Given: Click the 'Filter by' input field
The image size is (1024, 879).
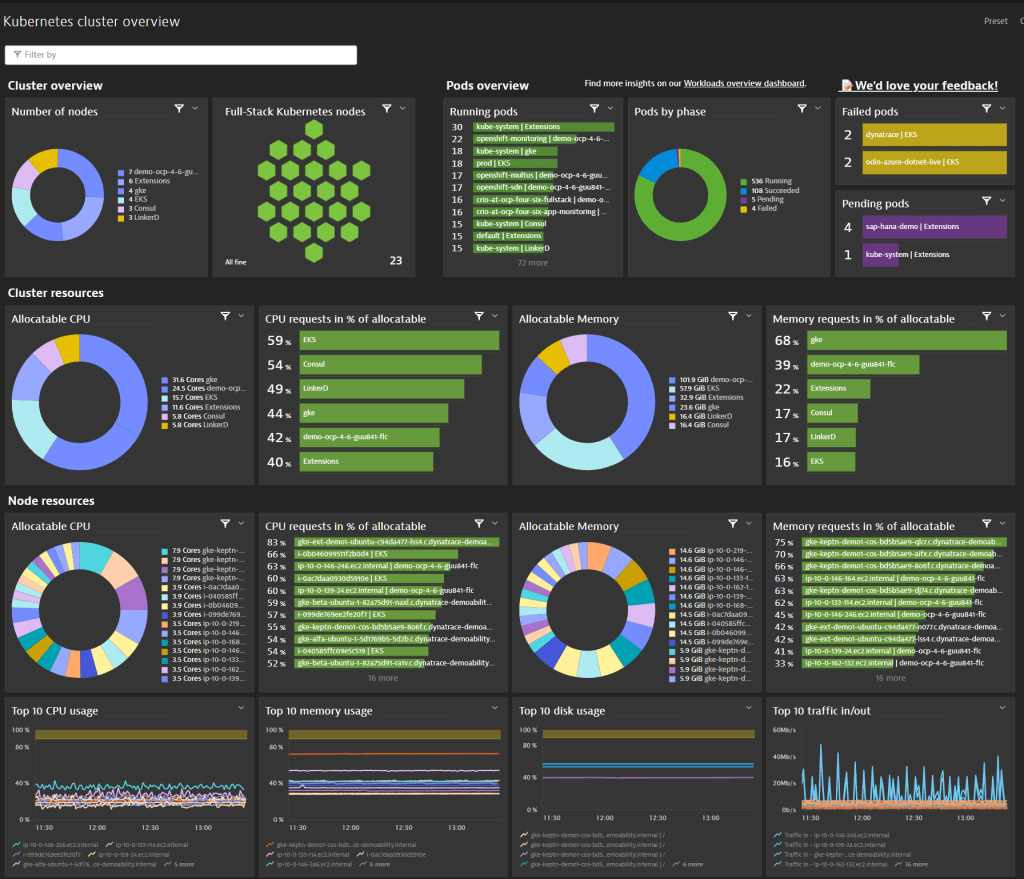Looking at the screenshot, I should [181, 55].
